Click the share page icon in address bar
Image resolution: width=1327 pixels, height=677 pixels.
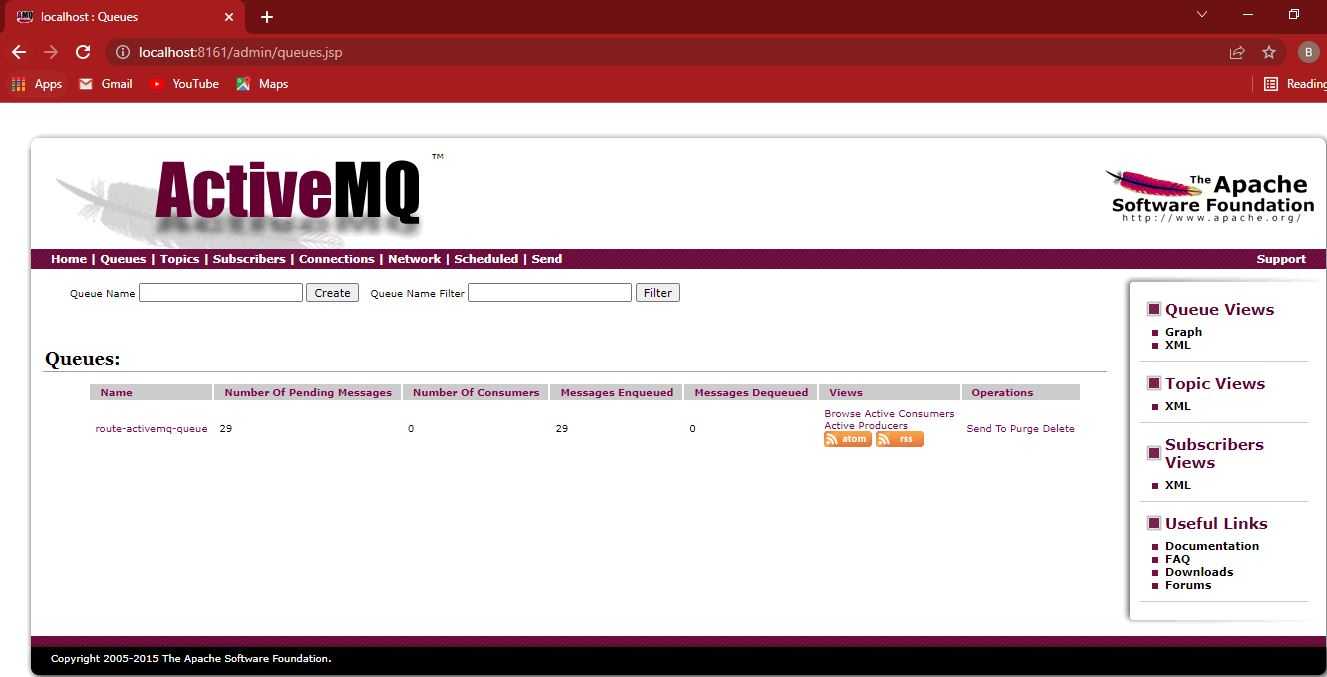coord(1237,52)
